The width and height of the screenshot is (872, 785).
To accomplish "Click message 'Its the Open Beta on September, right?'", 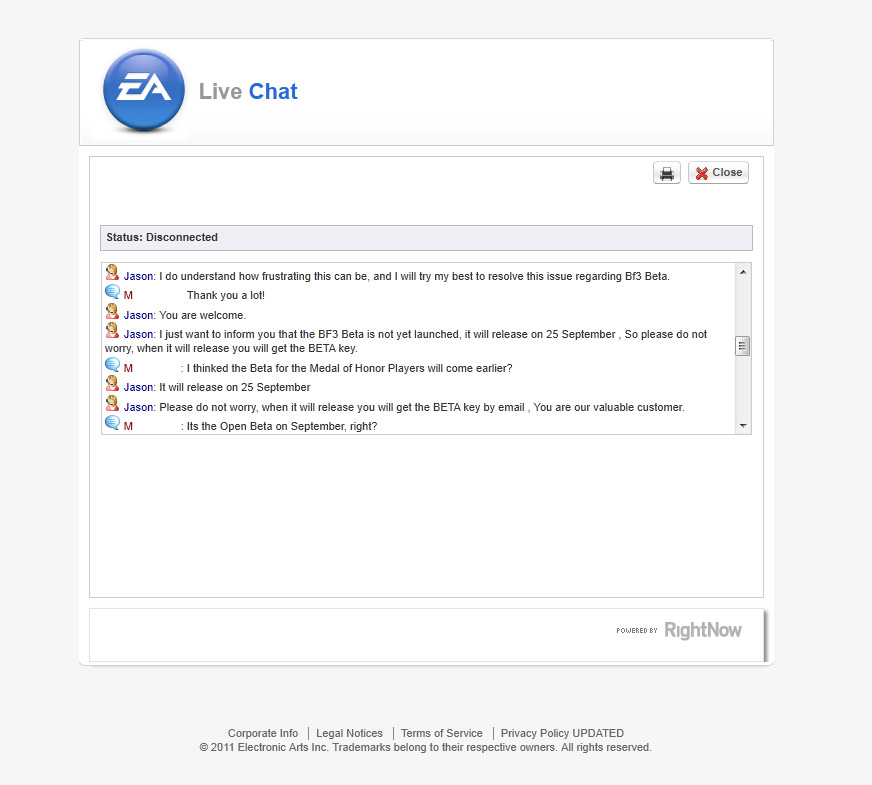I will (x=282, y=426).
